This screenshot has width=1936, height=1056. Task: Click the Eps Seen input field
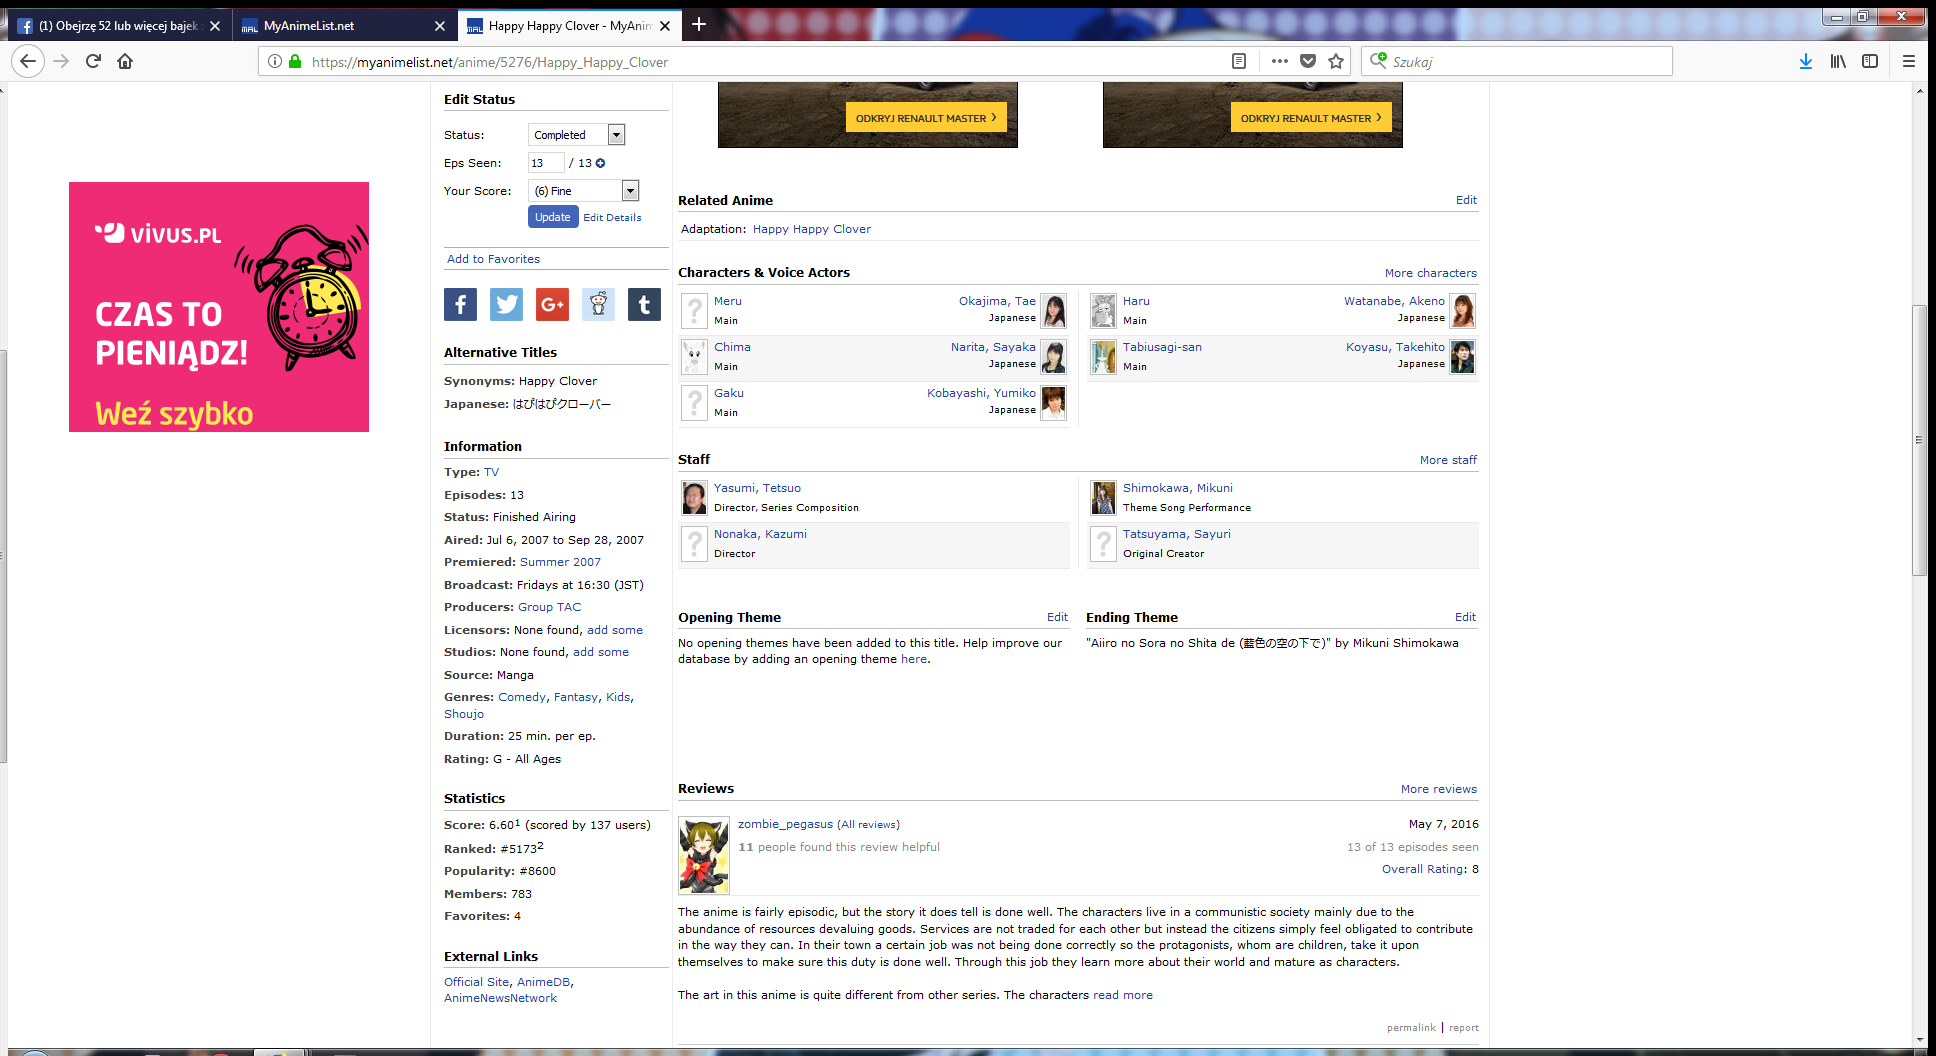[546, 163]
